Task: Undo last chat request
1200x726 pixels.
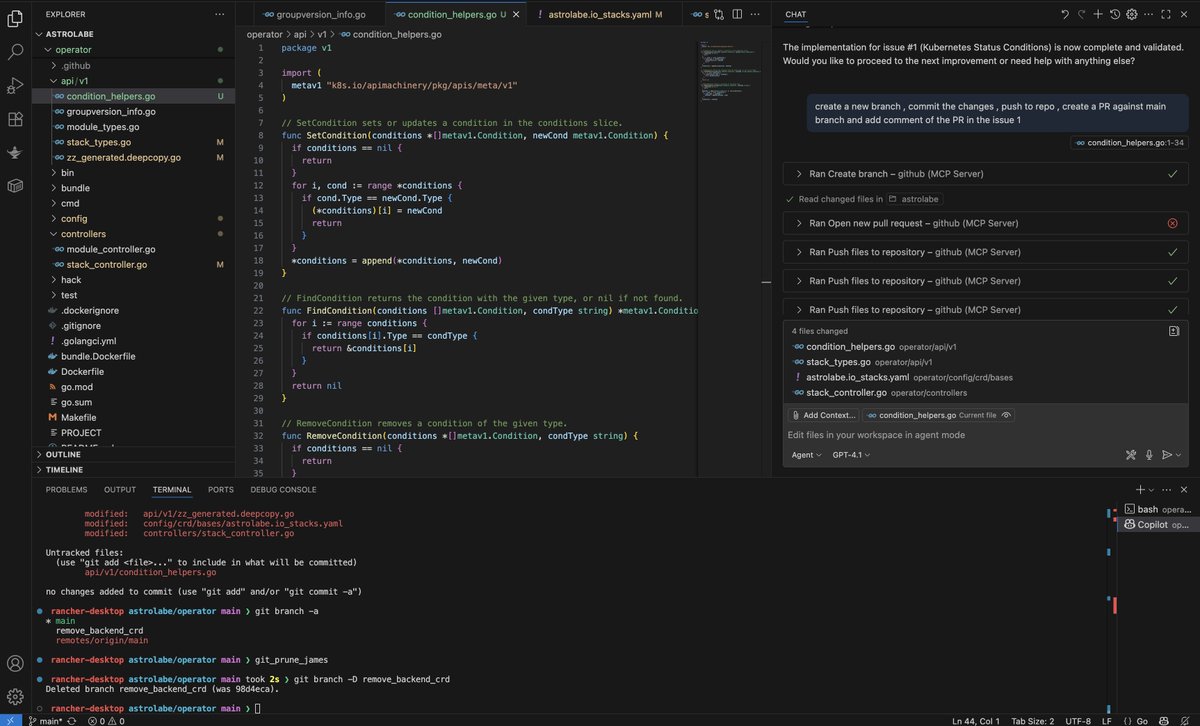Action: point(1065,14)
